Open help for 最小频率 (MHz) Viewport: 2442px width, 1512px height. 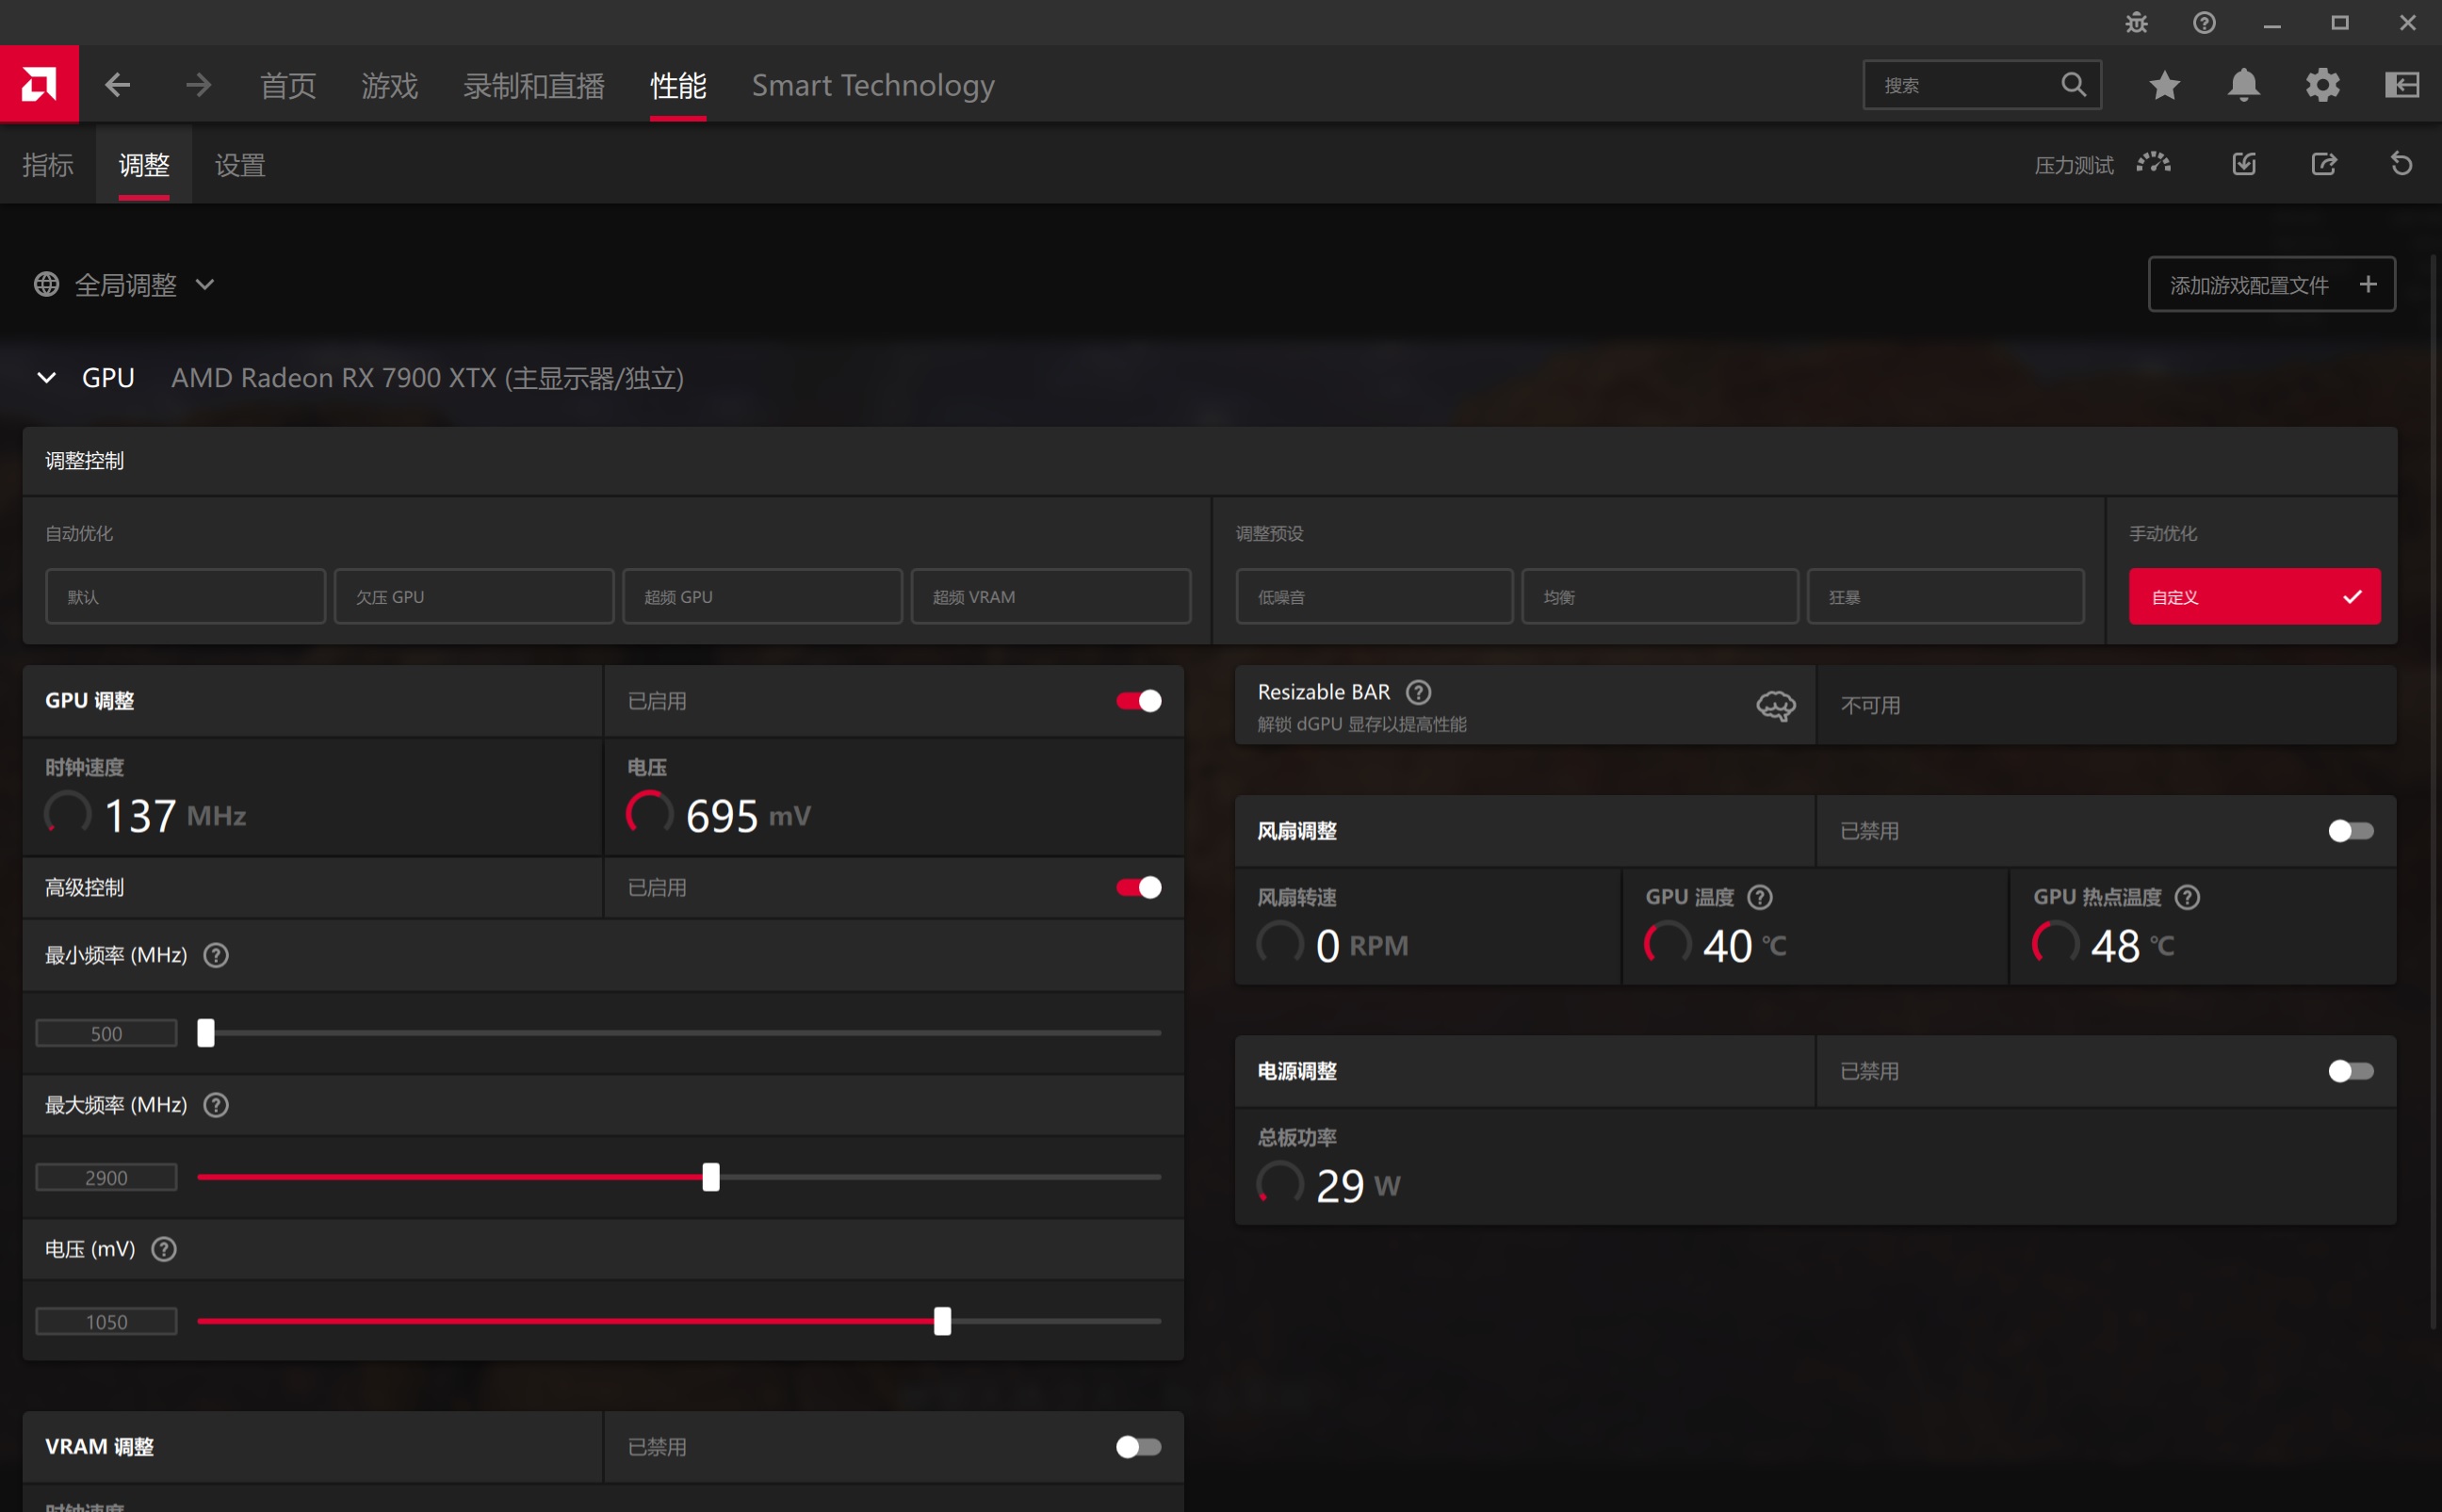(x=216, y=955)
